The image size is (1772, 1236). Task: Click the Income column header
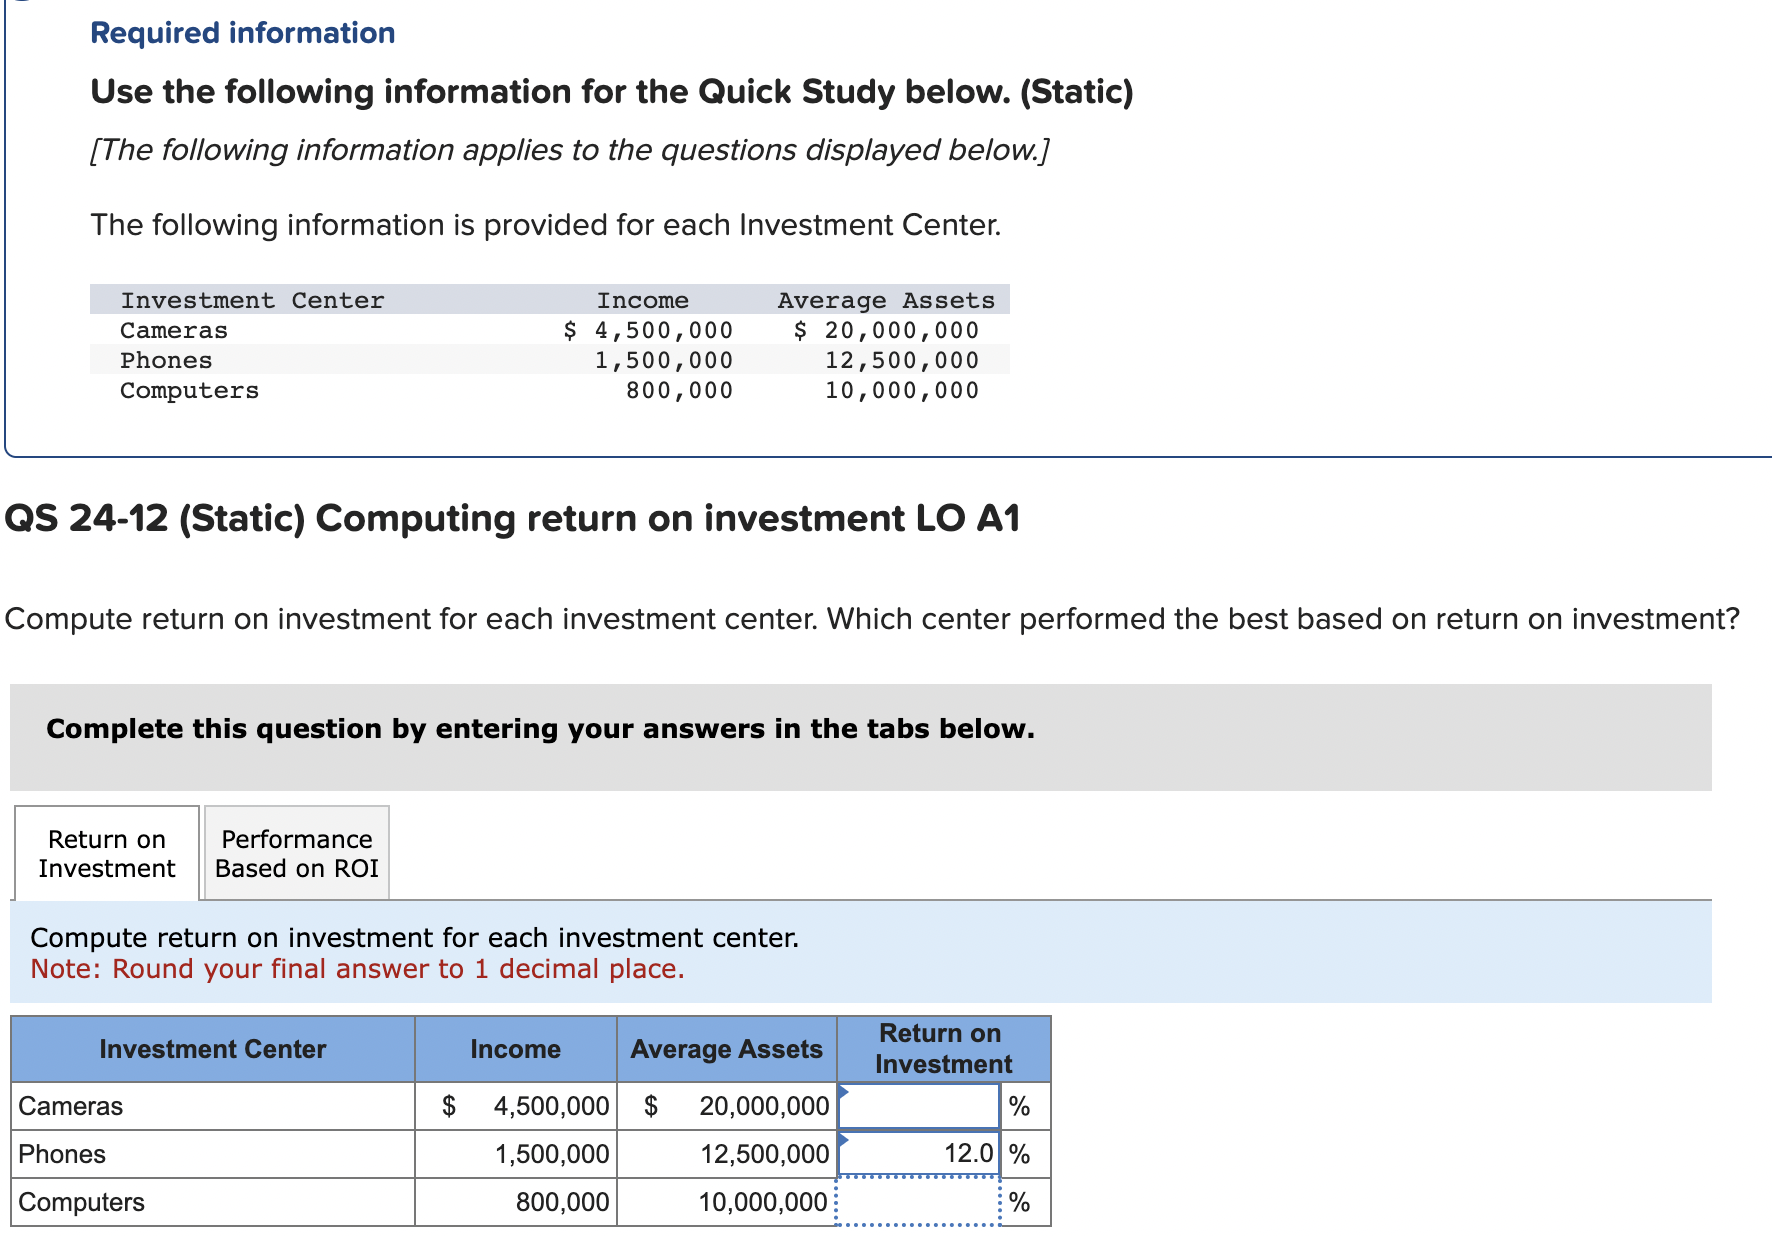515,1048
